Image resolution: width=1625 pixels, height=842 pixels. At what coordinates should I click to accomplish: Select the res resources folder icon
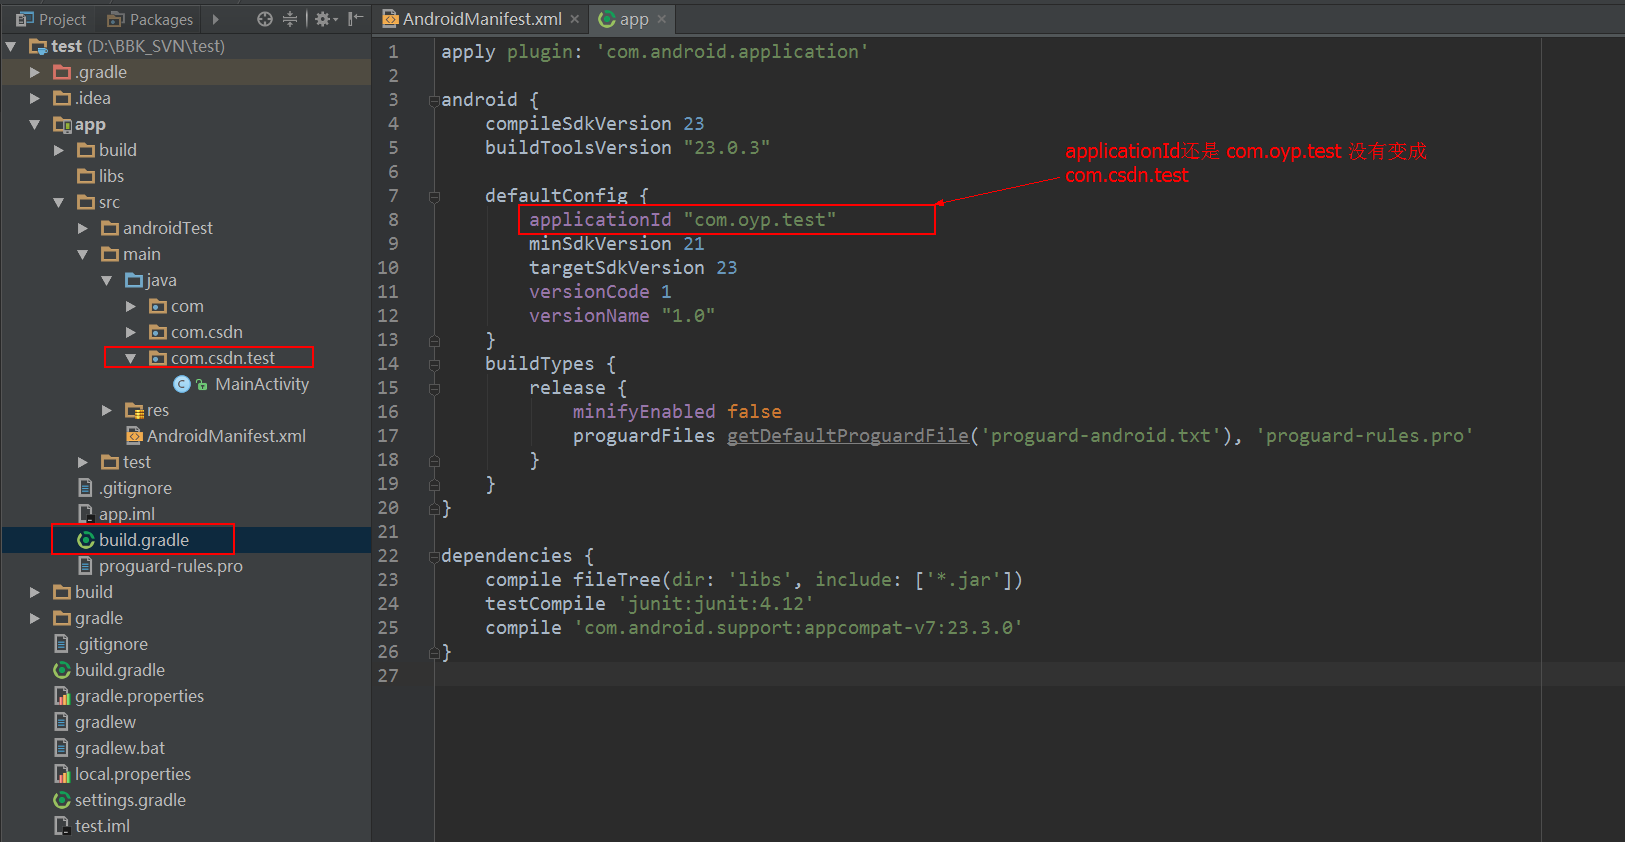(x=134, y=410)
